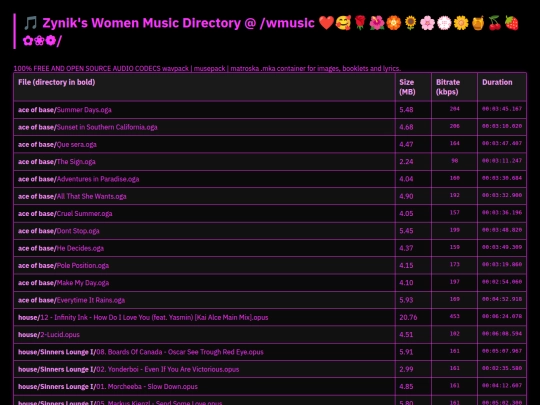Click the musepack codec link
The image size is (540, 405).
coord(209,68)
